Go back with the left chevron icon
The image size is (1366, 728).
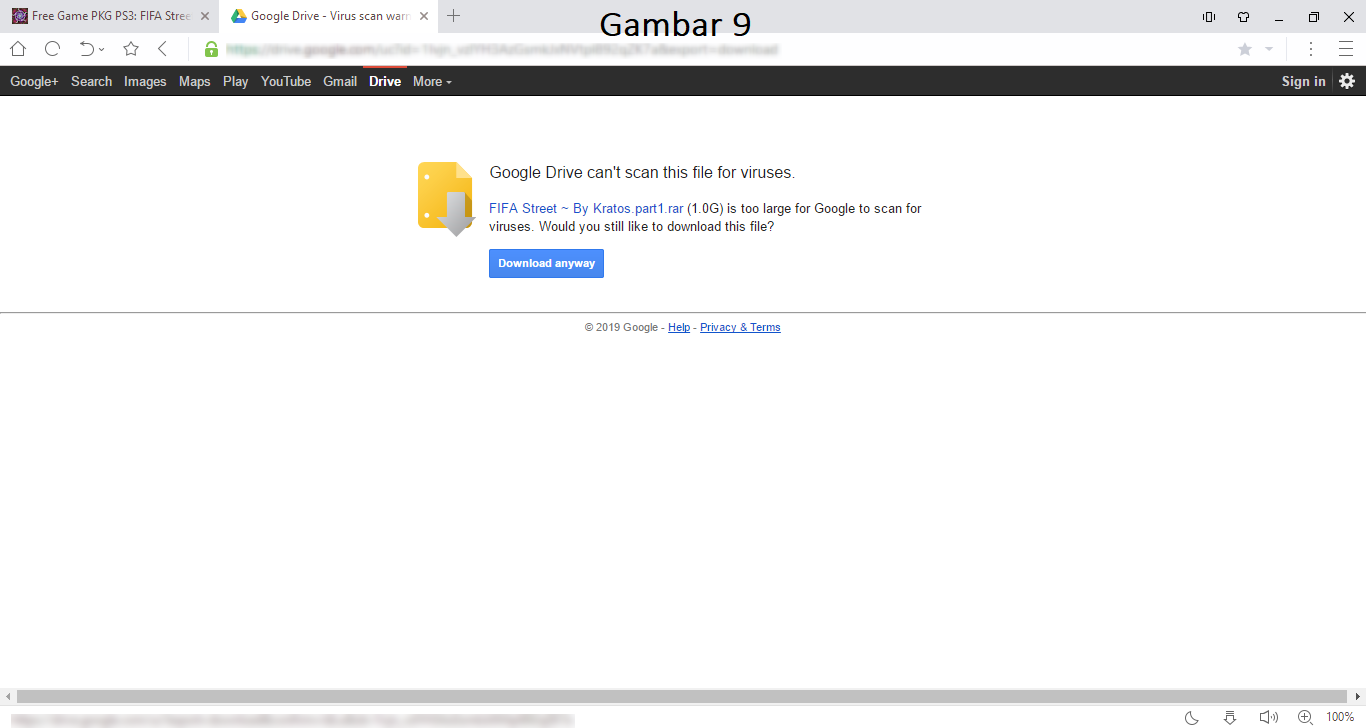click(163, 49)
